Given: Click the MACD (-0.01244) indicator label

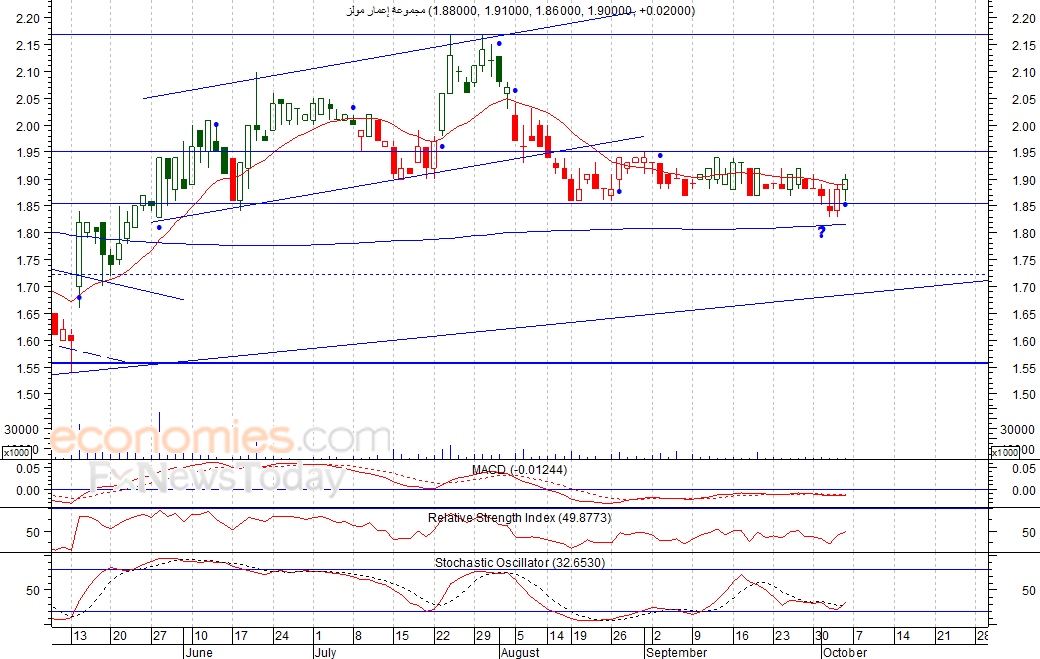Looking at the screenshot, I should (519, 470).
